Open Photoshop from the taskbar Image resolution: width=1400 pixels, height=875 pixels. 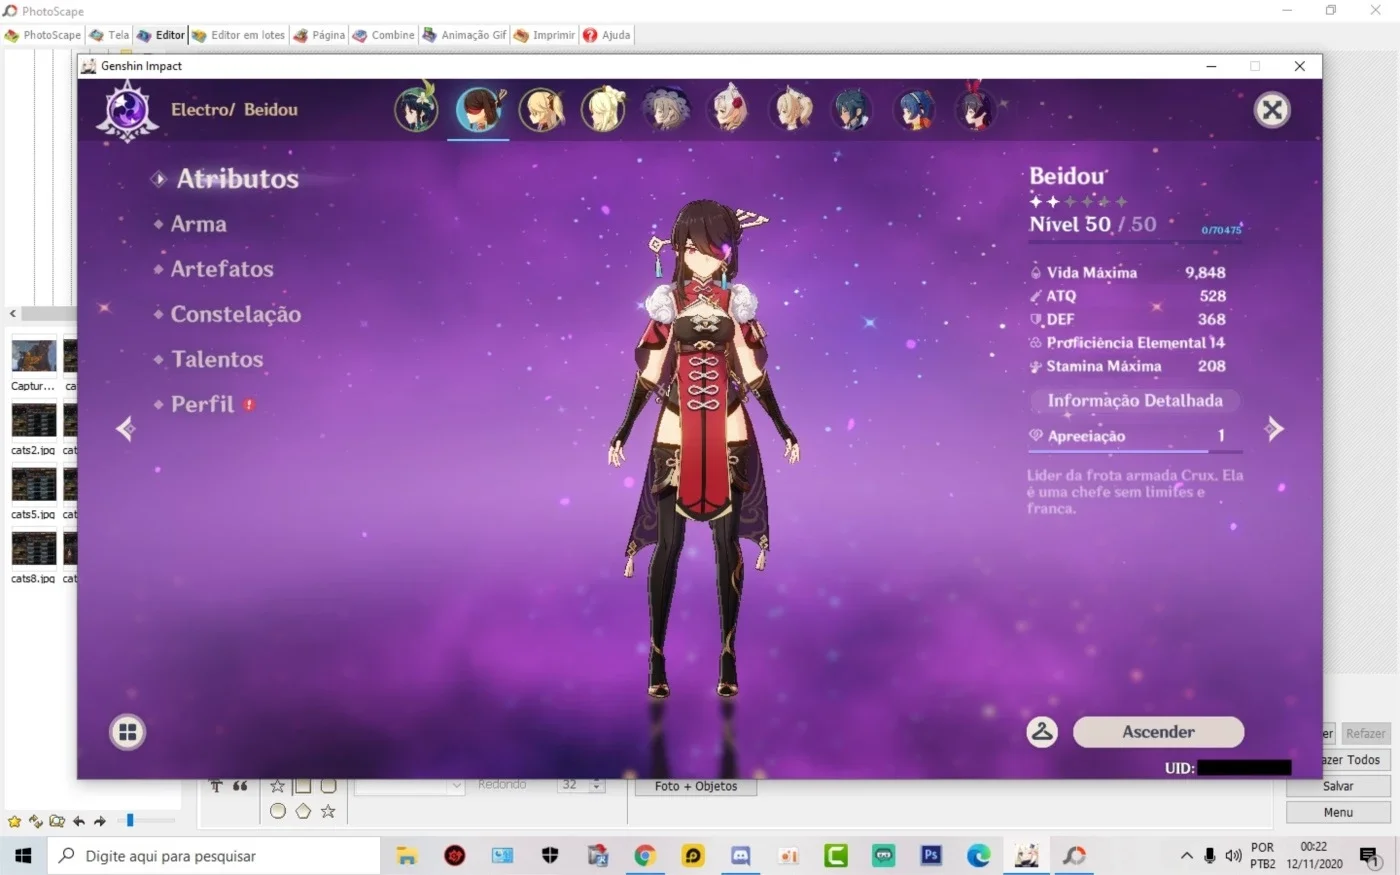pyautogui.click(x=931, y=856)
